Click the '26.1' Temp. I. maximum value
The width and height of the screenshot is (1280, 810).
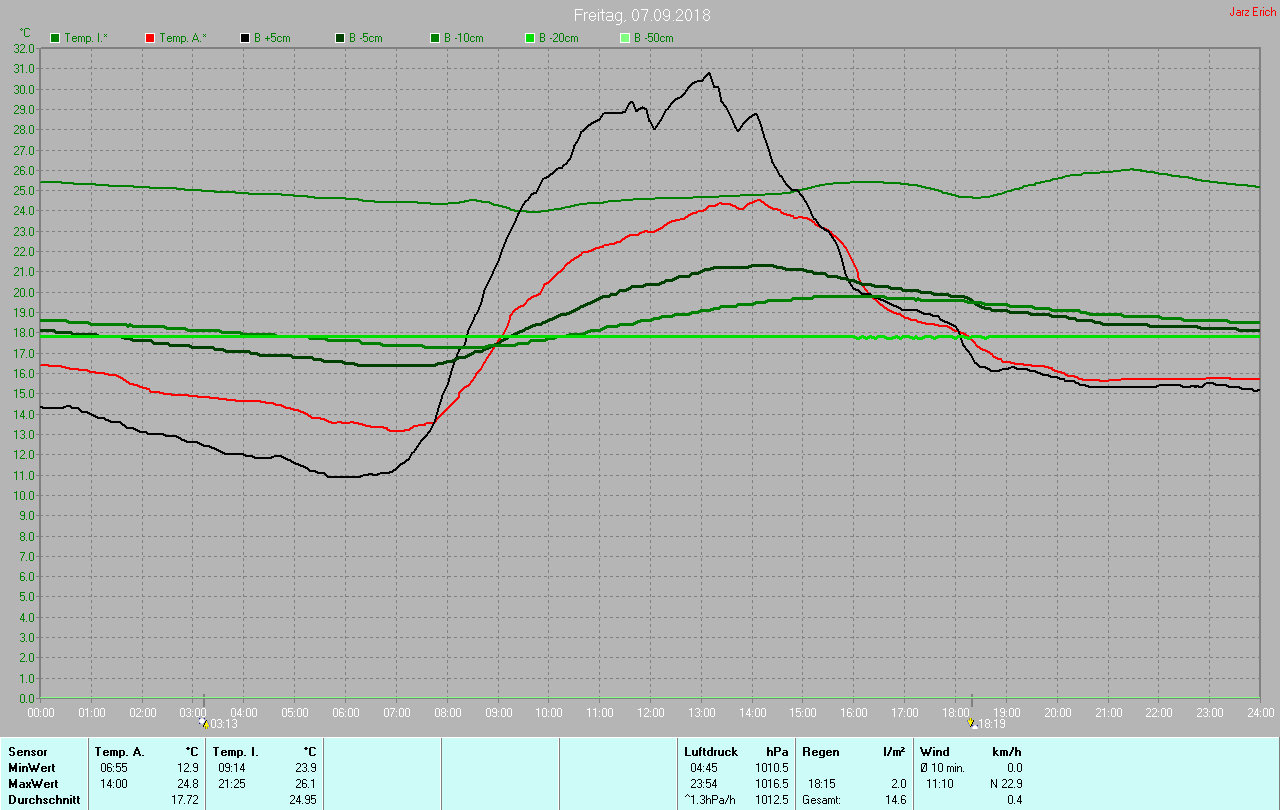[306, 784]
